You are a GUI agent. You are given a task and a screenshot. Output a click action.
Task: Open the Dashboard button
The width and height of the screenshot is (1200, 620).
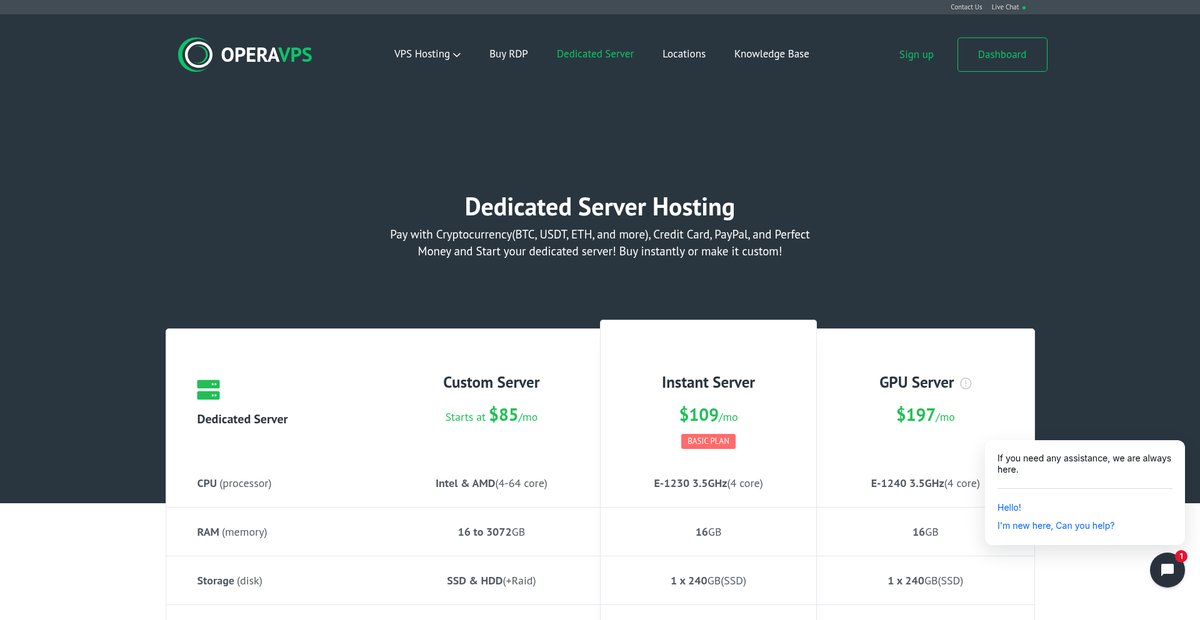pyautogui.click(x=1002, y=55)
